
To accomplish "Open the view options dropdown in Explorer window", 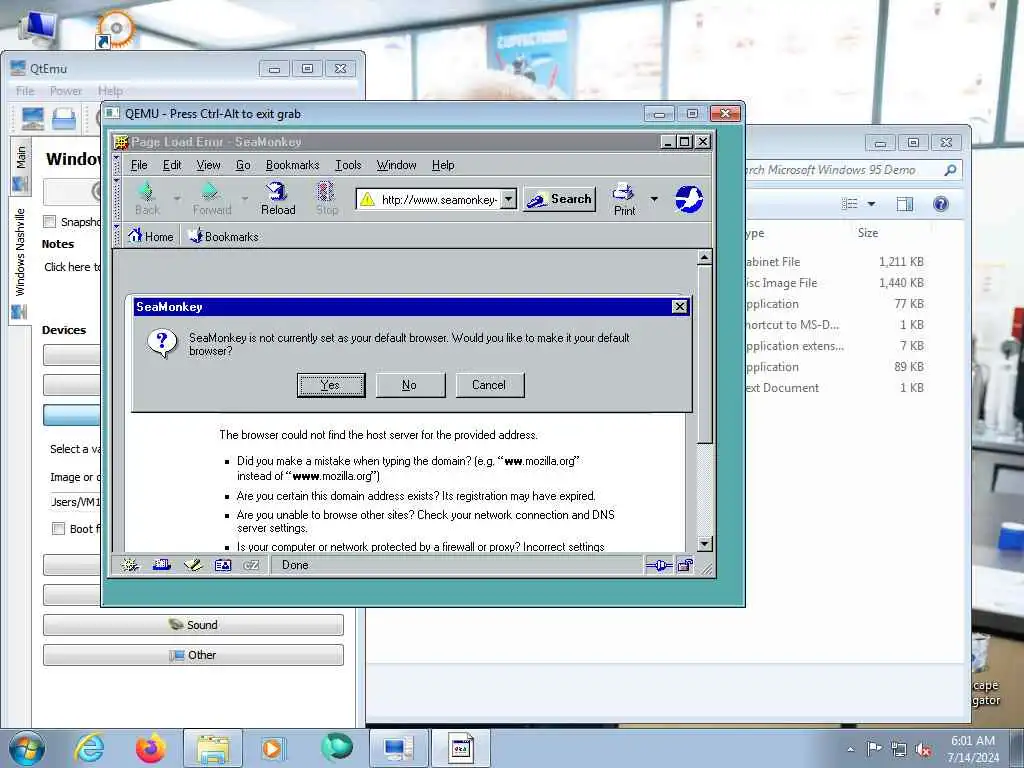I will click(871, 204).
